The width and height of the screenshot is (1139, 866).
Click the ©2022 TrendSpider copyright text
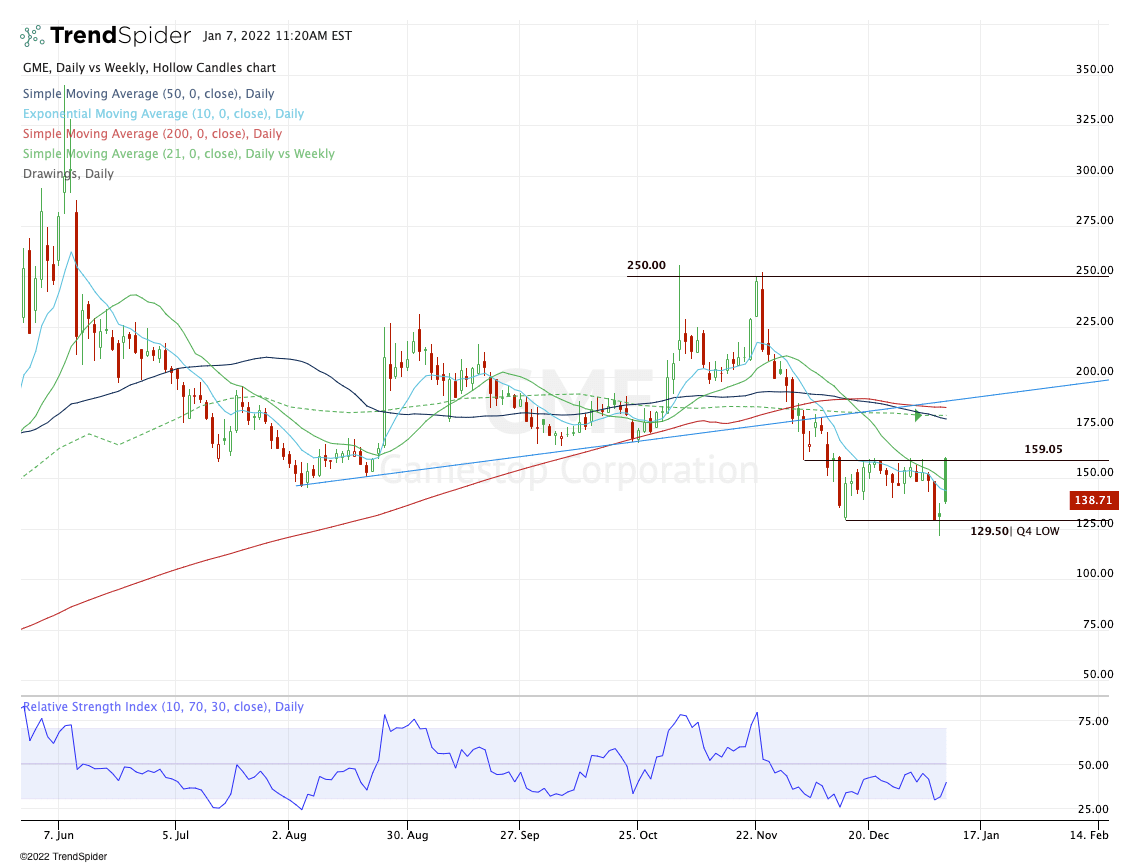click(x=63, y=857)
